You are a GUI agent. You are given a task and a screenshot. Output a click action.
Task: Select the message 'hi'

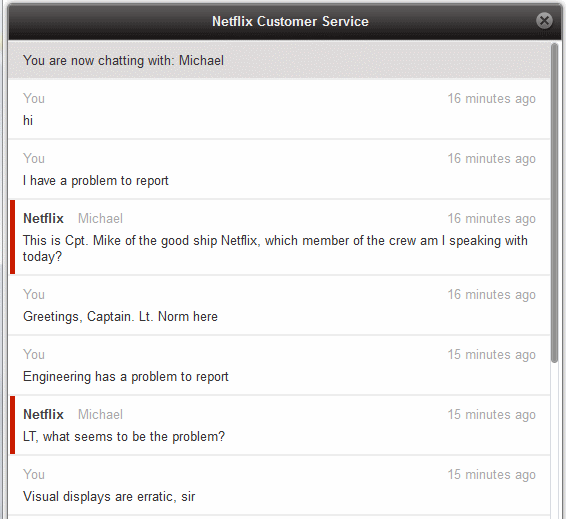[x=28, y=121]
